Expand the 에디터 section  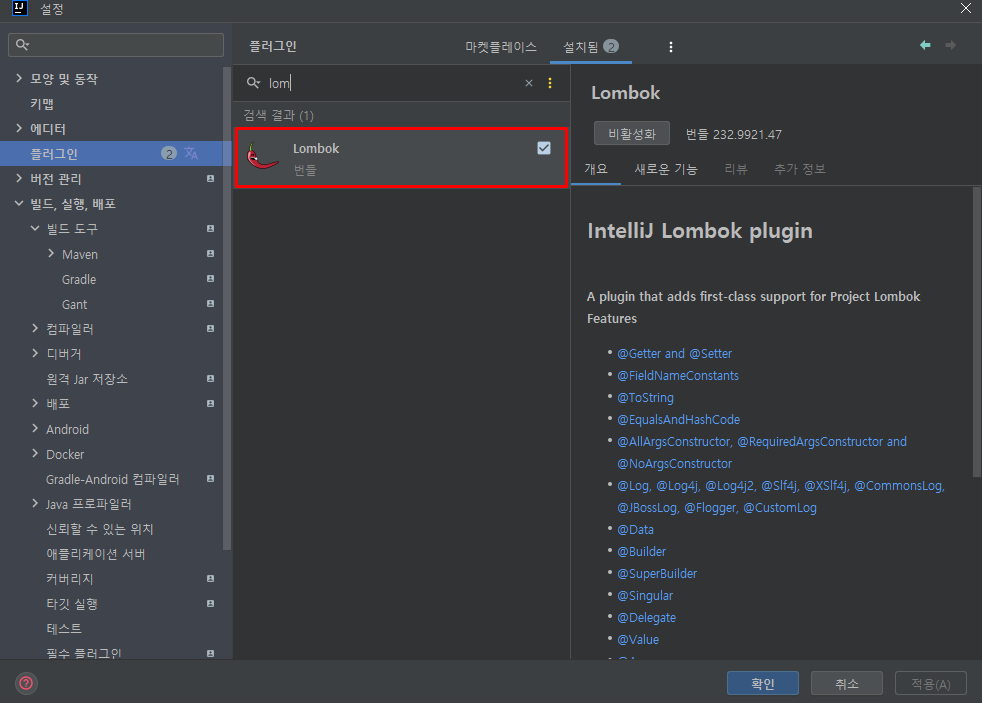19,128
